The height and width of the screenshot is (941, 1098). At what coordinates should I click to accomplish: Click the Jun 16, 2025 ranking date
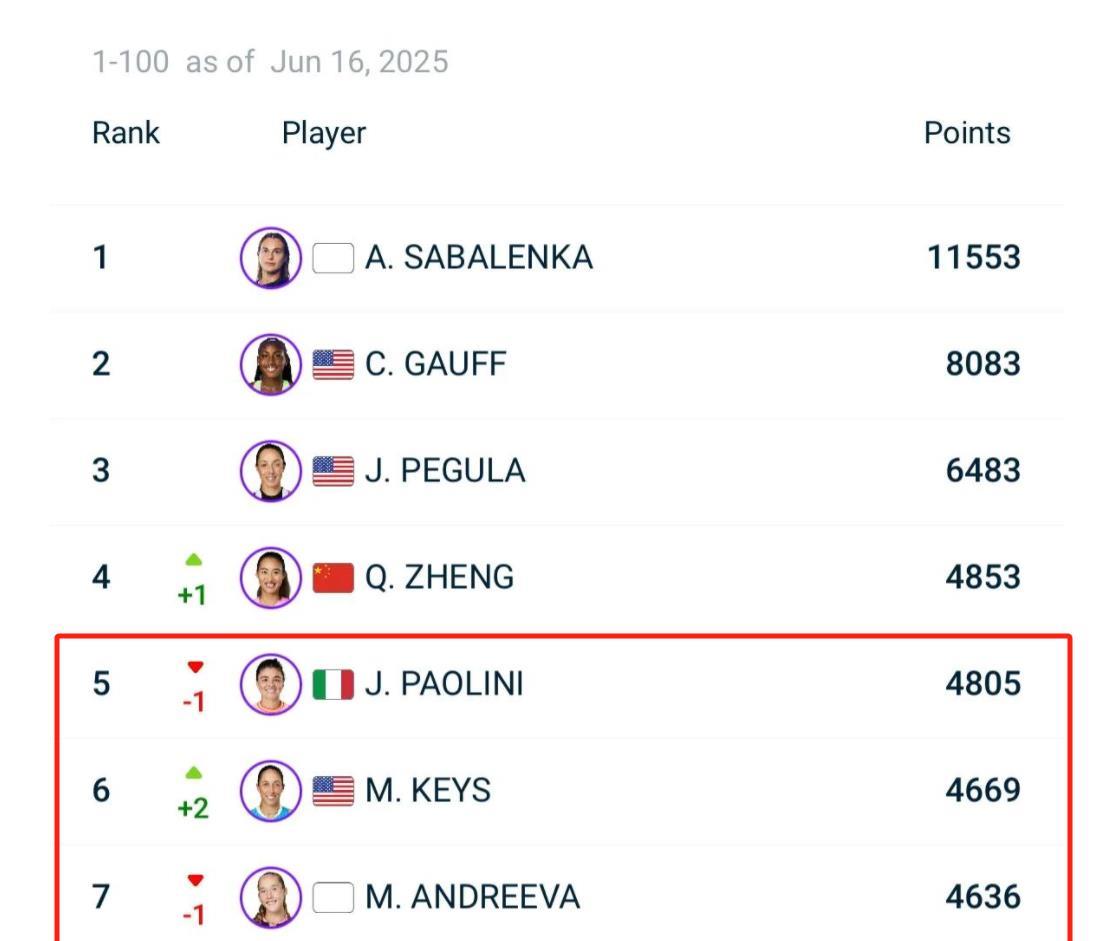click(359, 62)
